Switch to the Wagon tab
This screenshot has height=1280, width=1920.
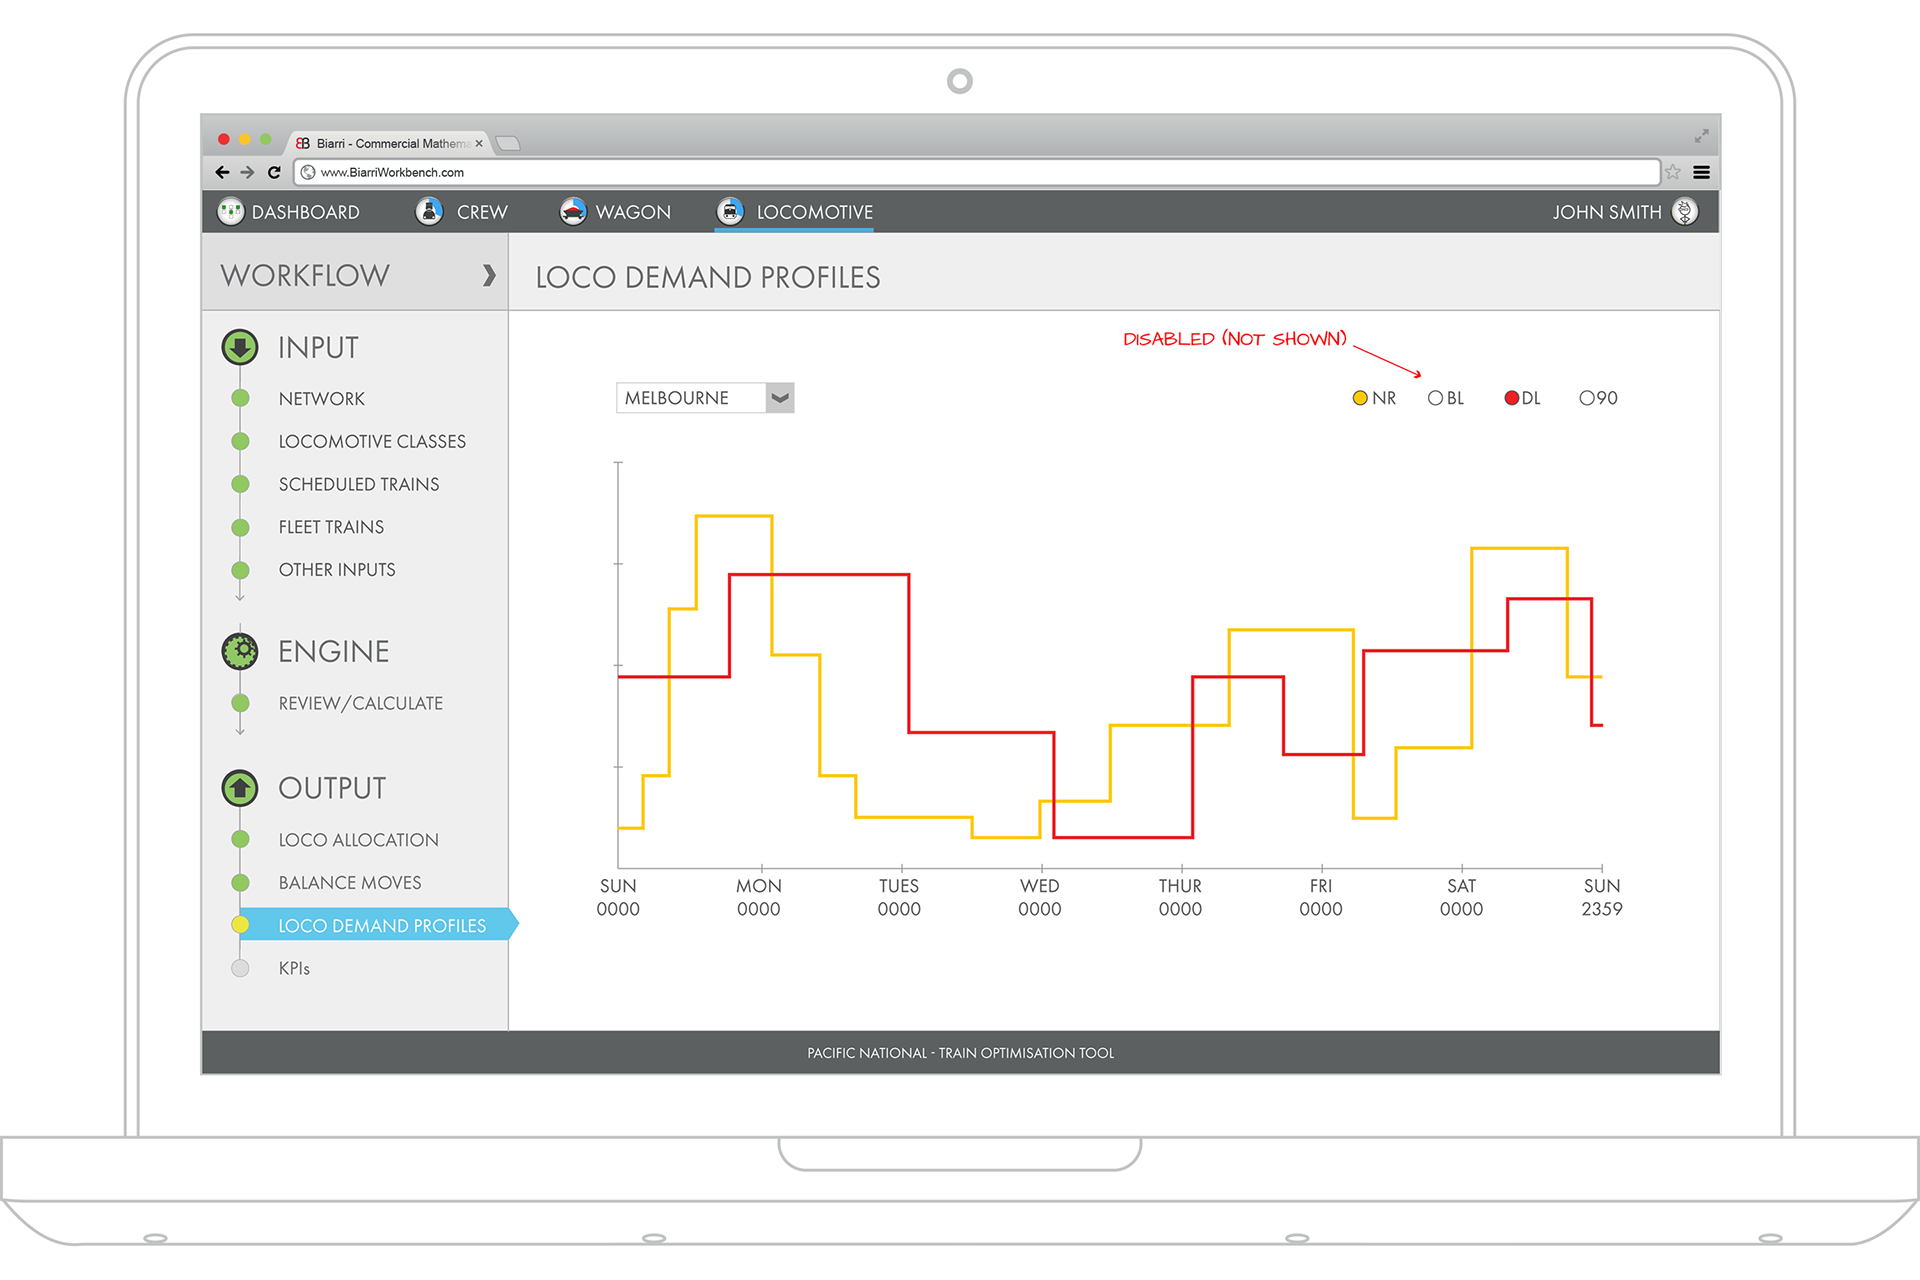click(616, 212)
